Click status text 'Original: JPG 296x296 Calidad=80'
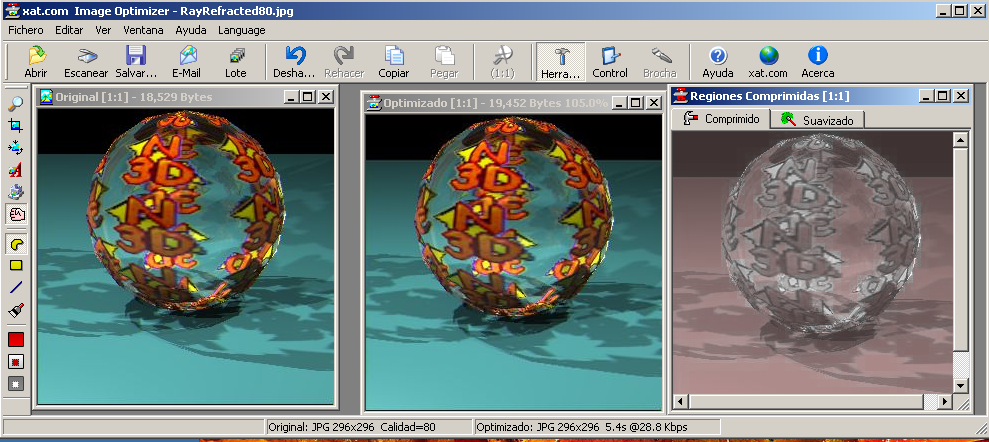Image resolution: width=989 pixels, height=442 pixels. (x=352, y=427)
